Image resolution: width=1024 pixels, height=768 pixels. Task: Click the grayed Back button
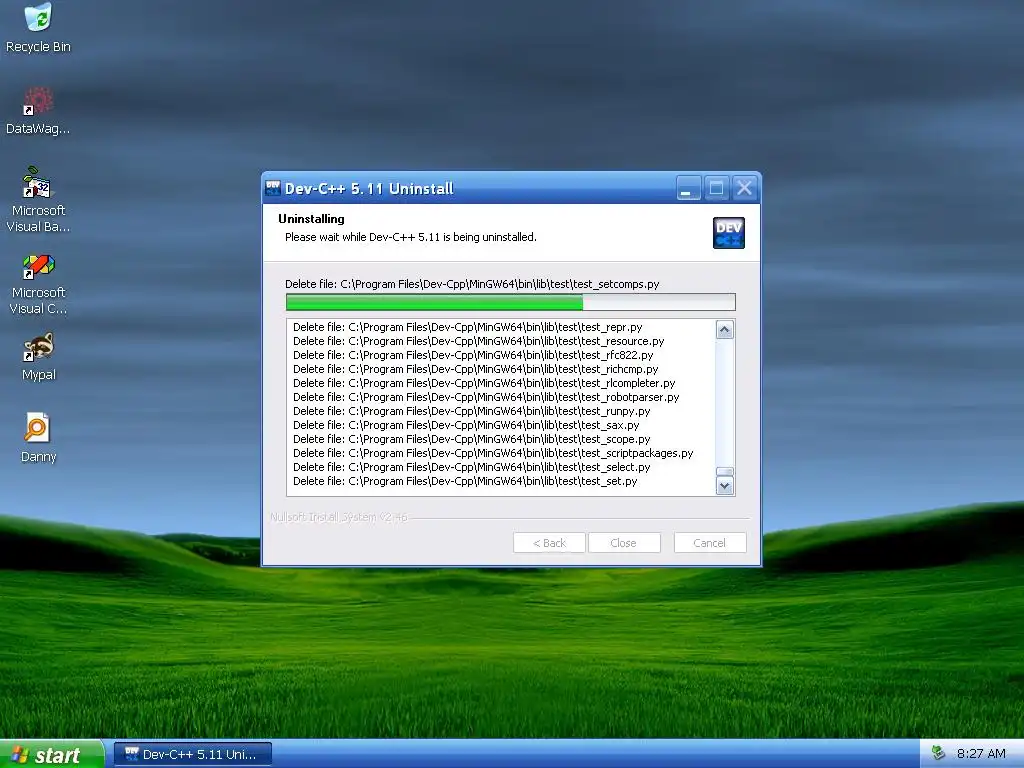[x=549, y=543]
